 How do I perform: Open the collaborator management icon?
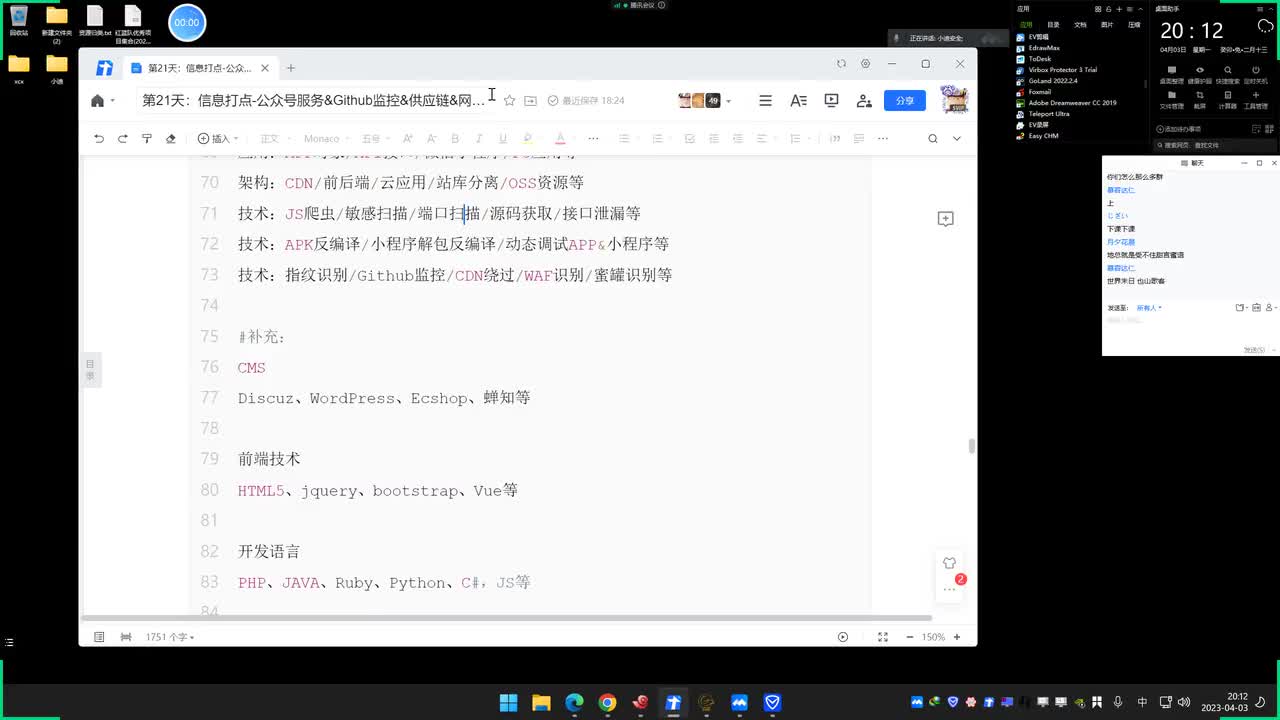pos(864,101)
